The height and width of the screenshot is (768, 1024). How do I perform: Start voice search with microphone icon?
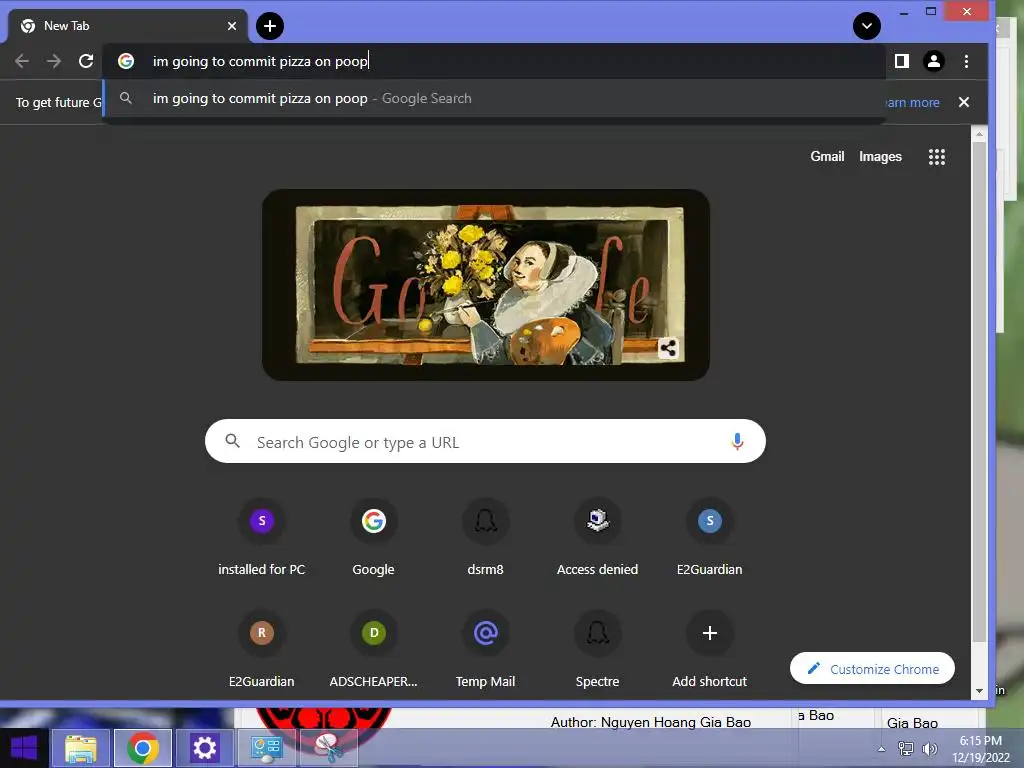point(737,442)
